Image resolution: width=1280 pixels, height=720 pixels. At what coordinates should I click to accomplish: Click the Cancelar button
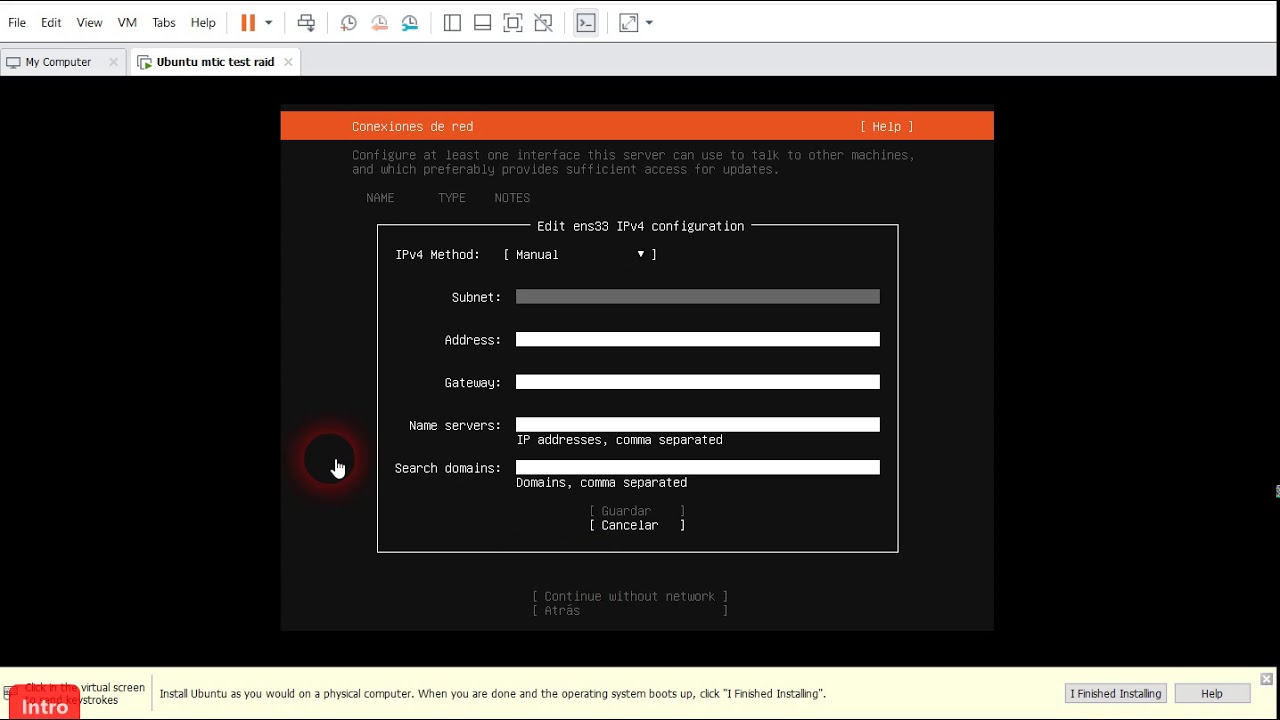(637, 525)
